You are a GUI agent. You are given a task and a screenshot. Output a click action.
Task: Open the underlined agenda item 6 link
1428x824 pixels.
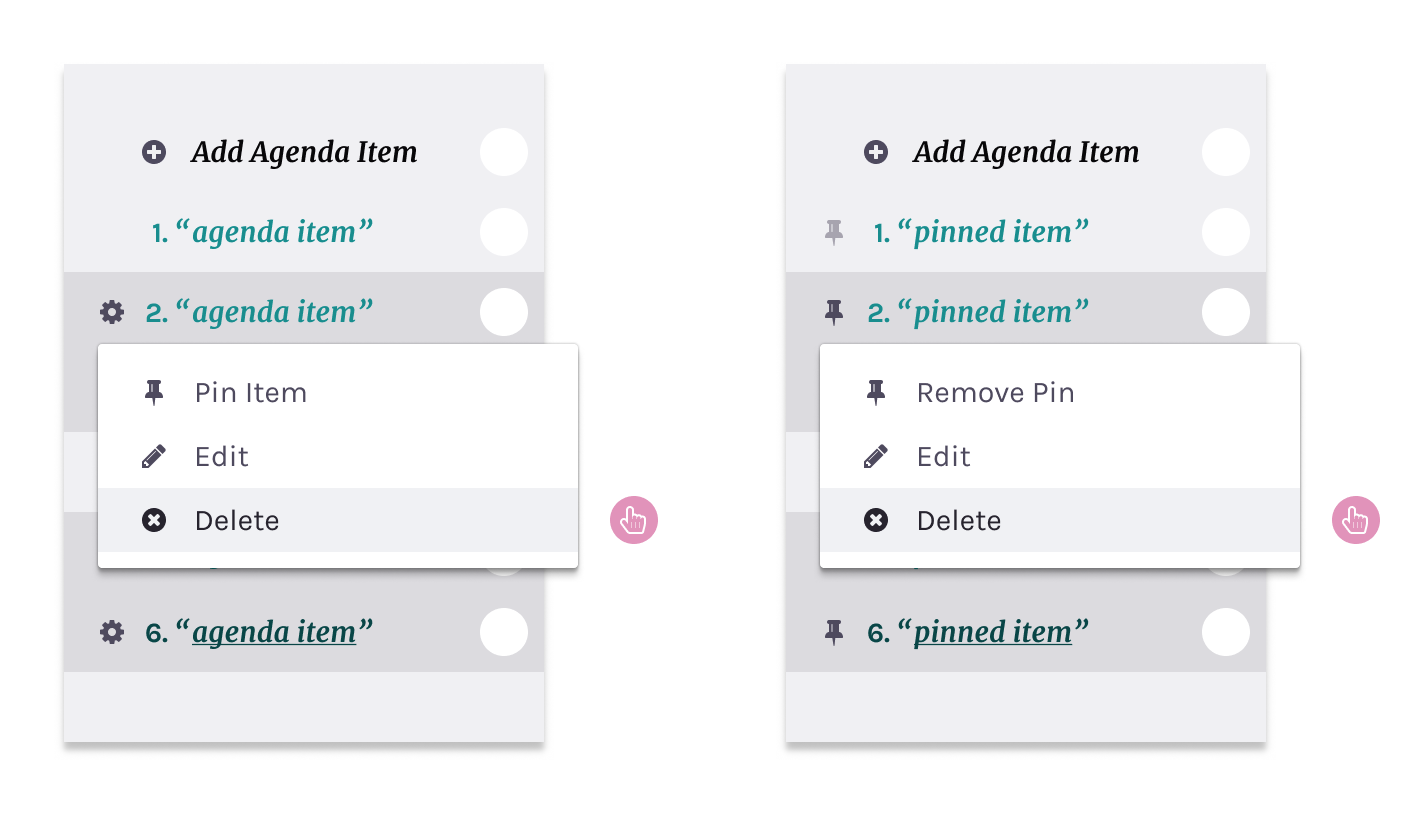point(274,632)
